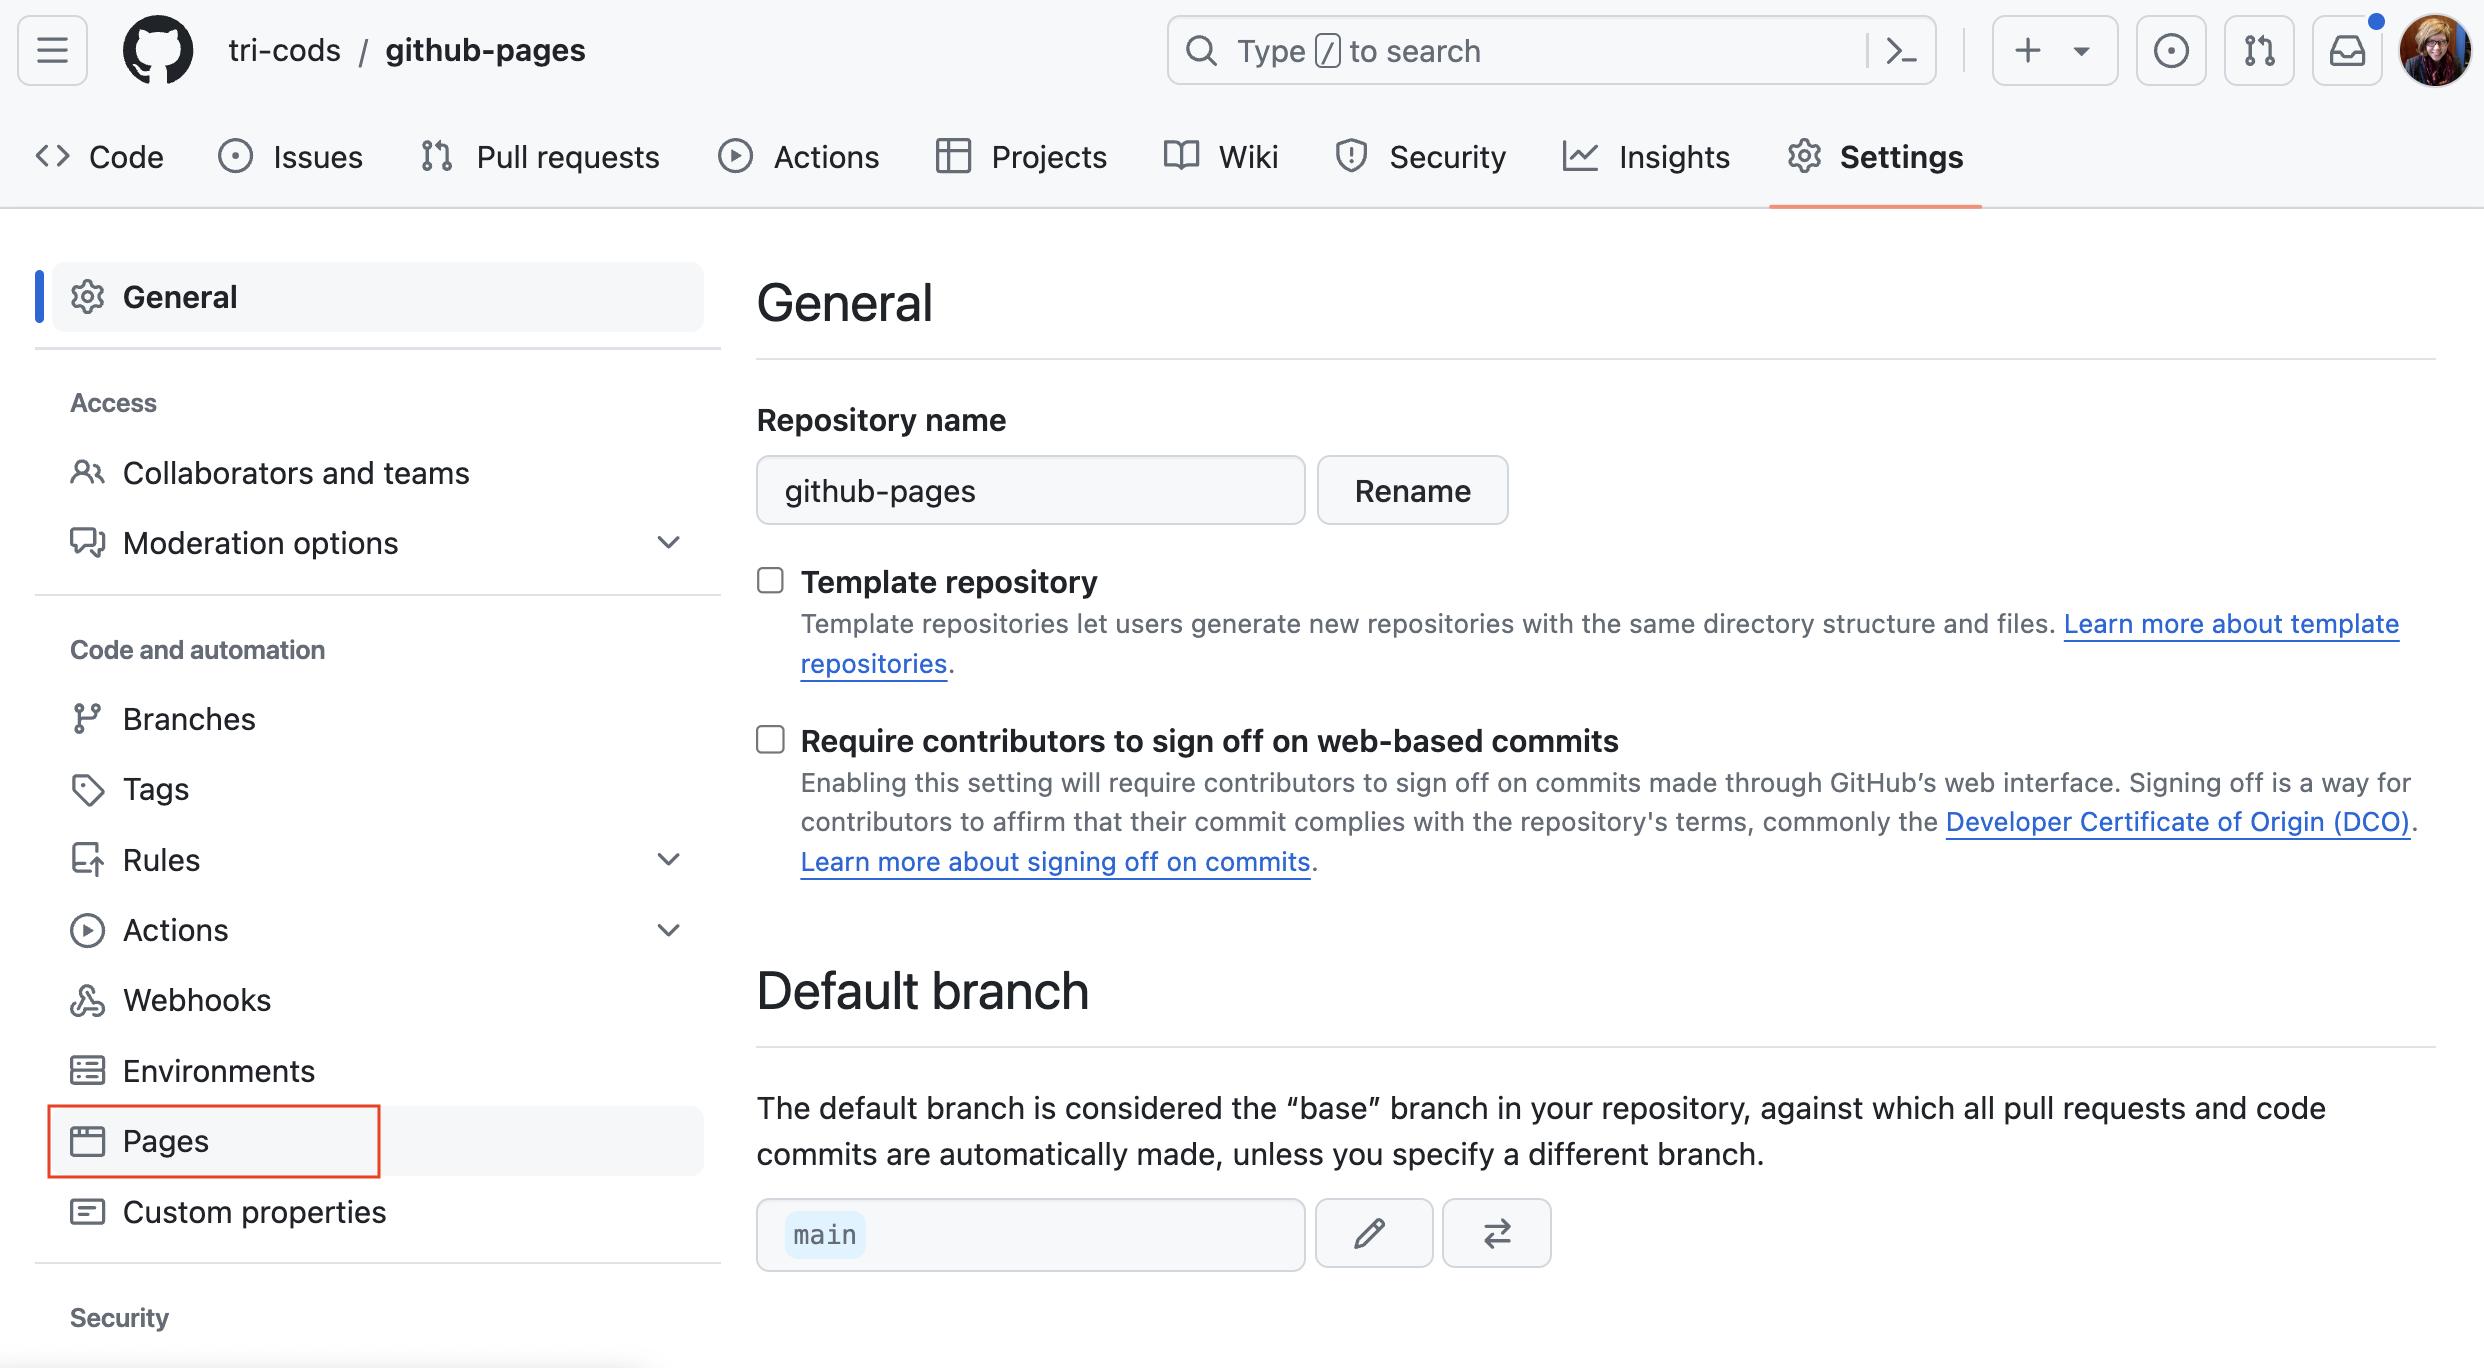Screen dimensions: 2484x1368
Task: Open Environments settings
Action: pos(378,1071)
